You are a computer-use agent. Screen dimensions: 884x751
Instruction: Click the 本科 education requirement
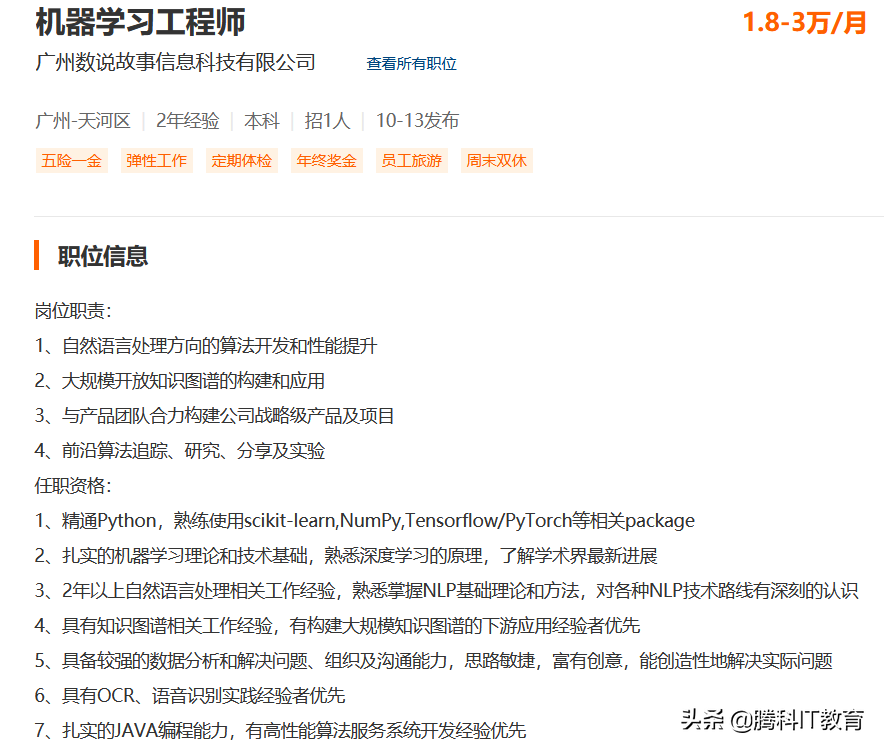click(x=262, y=120)
